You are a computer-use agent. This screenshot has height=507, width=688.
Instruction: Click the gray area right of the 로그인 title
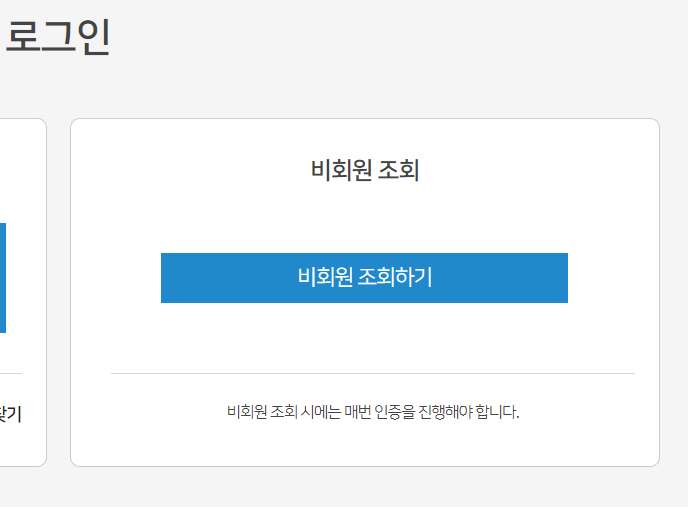click(x=400, y=40)
